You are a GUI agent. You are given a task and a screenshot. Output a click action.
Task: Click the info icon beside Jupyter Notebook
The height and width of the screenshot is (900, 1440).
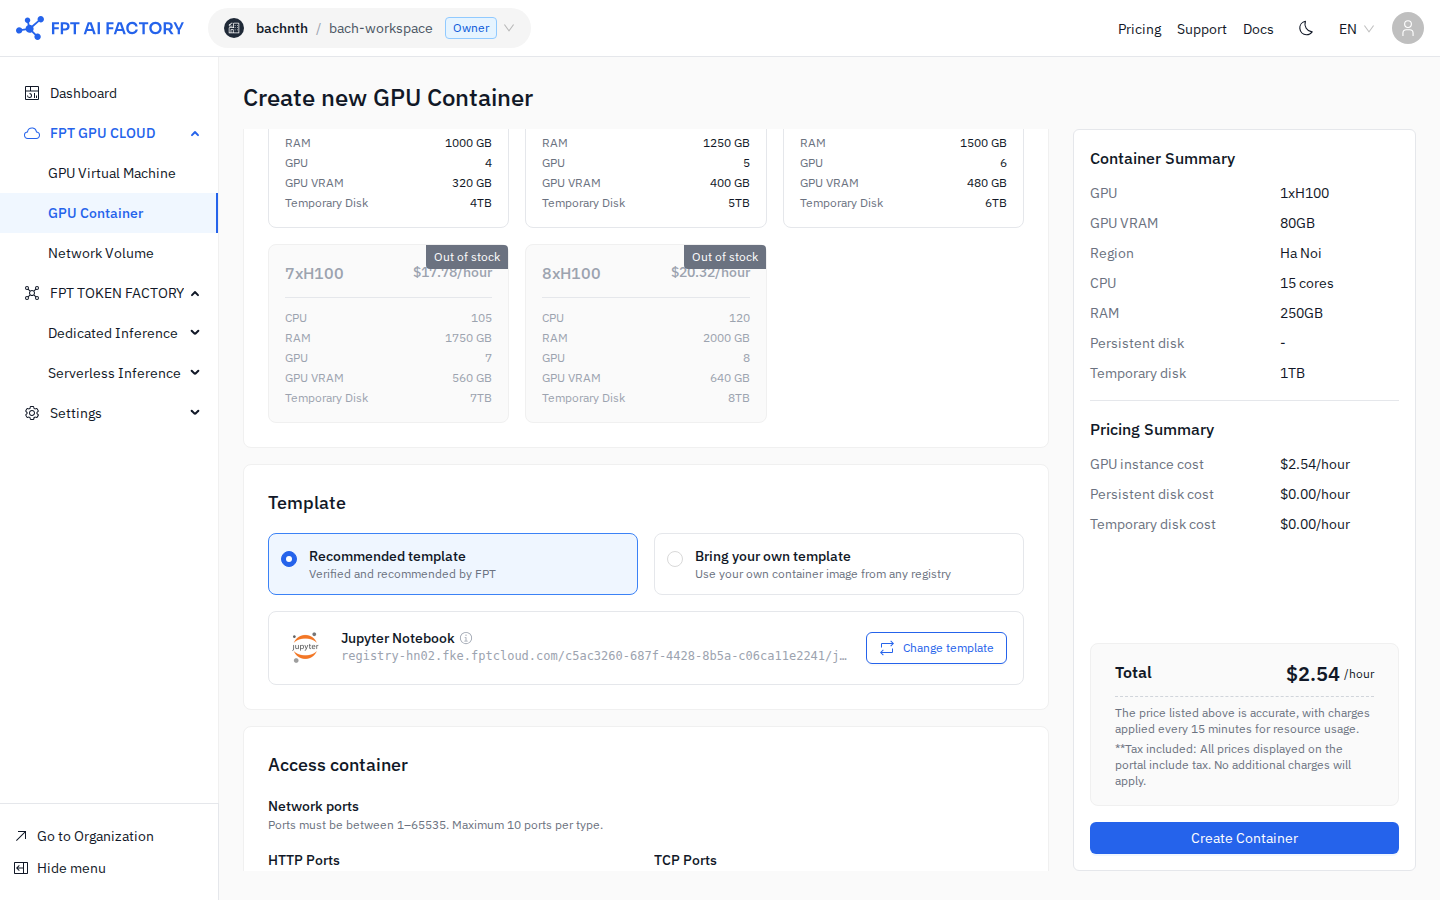pyautogui.click(x=466, y=638)
